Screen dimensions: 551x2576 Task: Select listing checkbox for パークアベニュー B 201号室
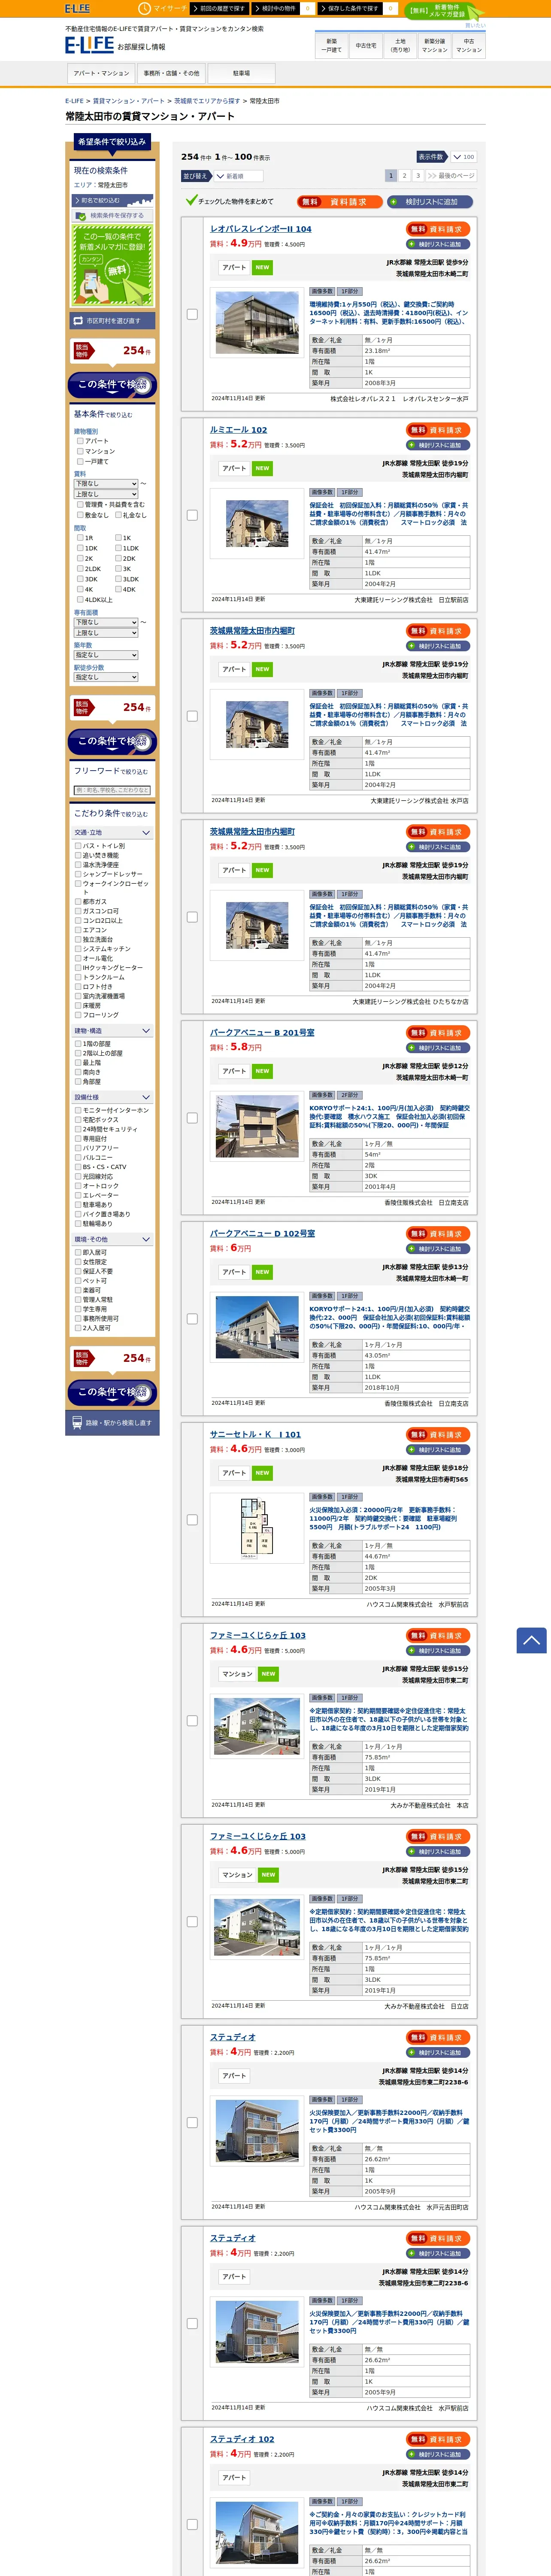click(192, 1118)
